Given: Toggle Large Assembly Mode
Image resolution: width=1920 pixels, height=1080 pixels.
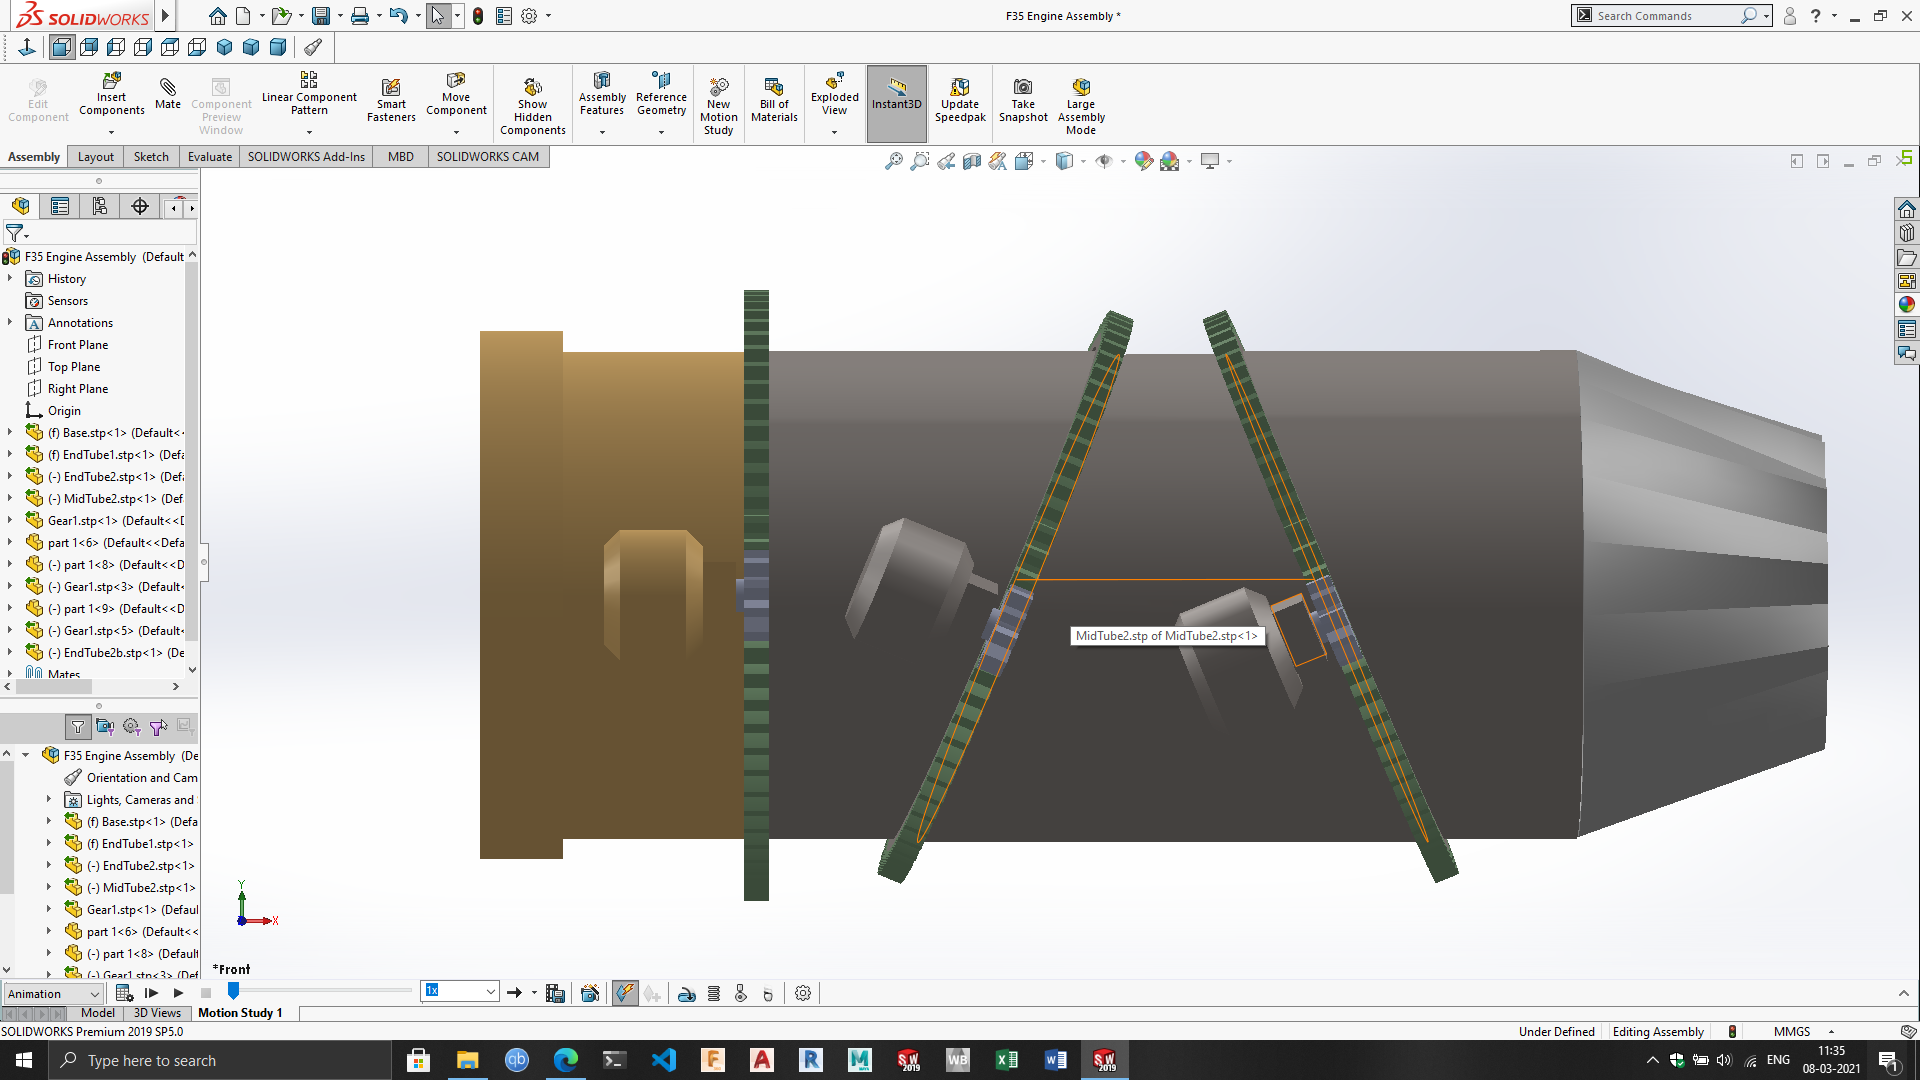Looking at the screenshot, I should coord(1081,105).
